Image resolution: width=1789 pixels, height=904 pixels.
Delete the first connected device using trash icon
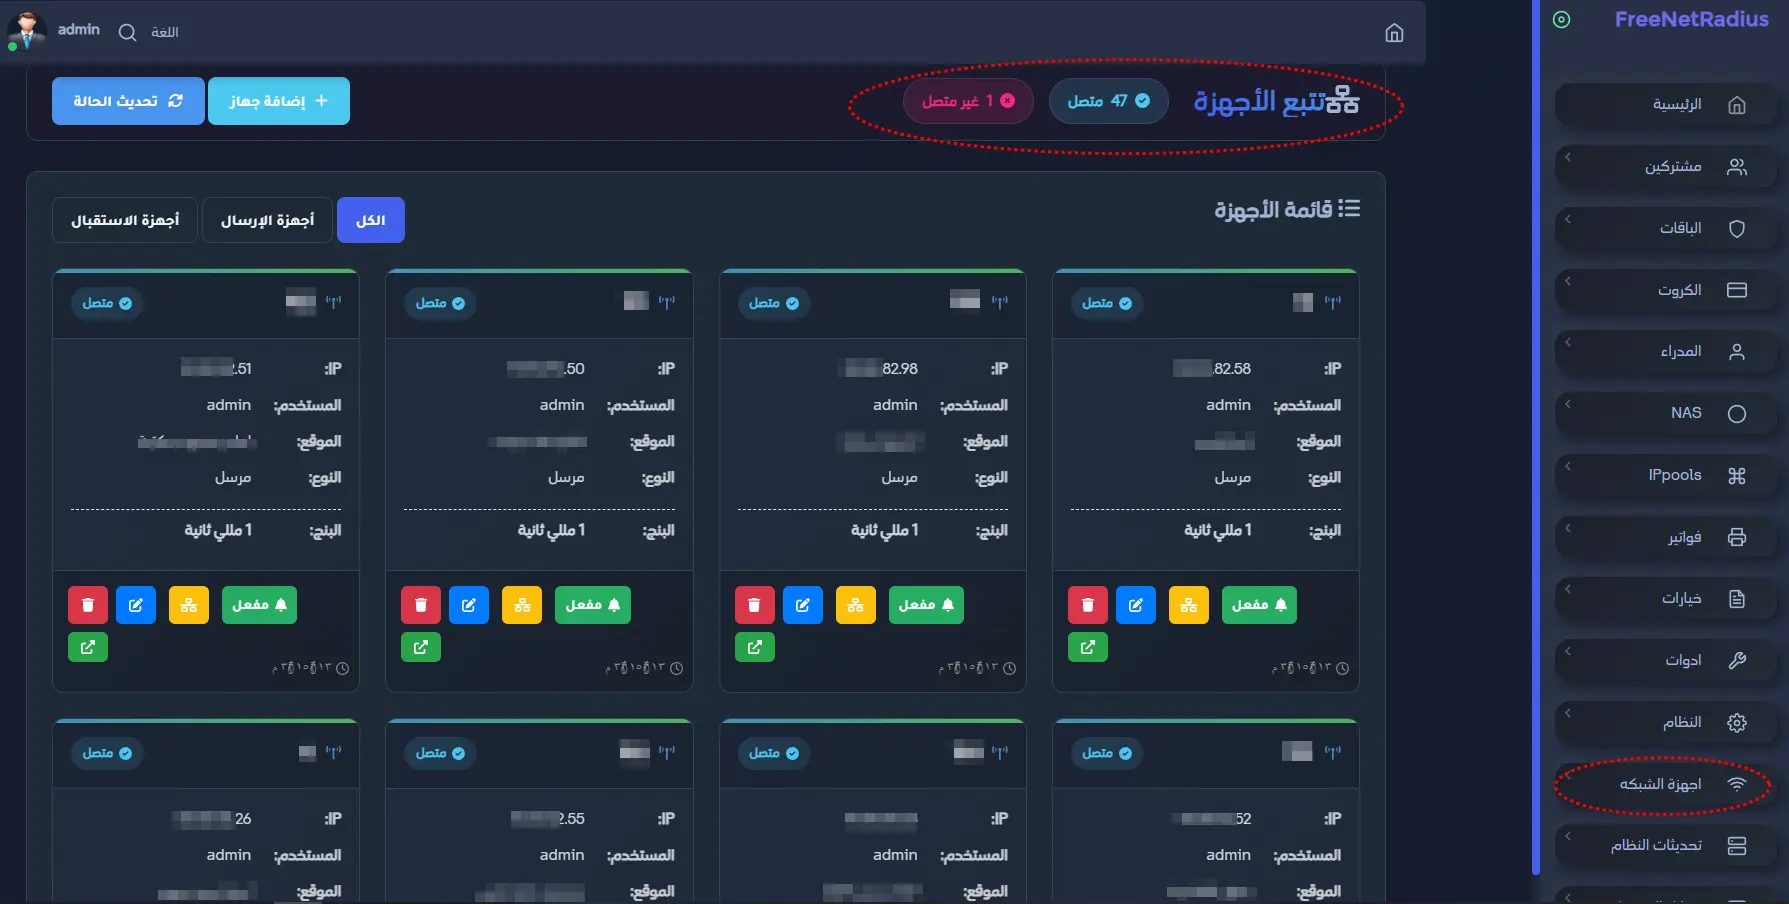click(88, 604)
